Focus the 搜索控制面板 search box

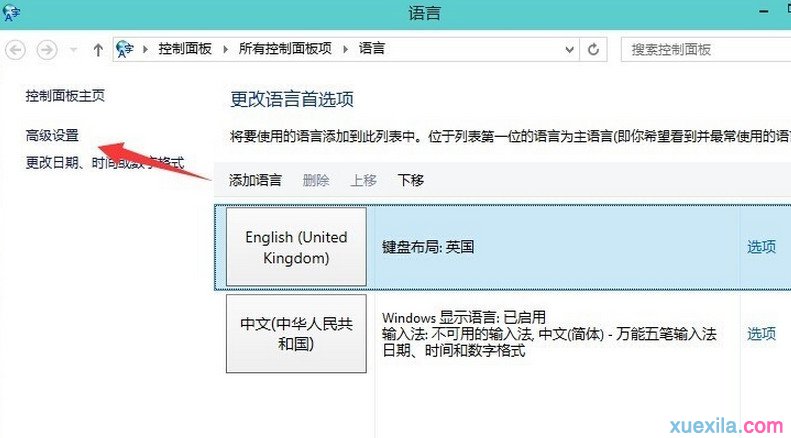[x=706, y=49]
